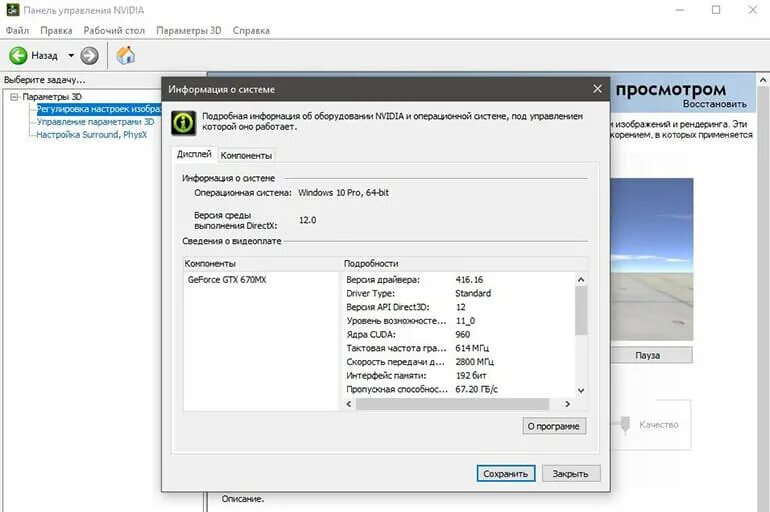Image resolution: width=770 pixels, height=512 pixels.
Task: Click horizontal scroll left arrow in details
Action: pyautogui.click(x=349, y=404)
